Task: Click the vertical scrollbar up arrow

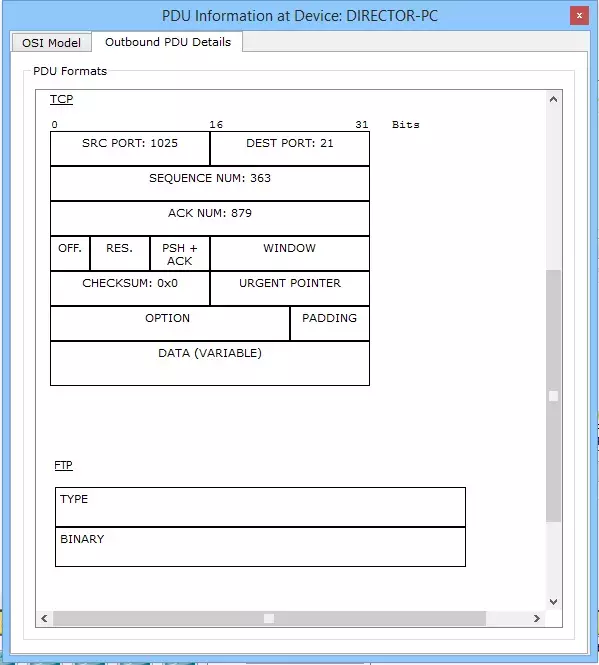Action: pyautogui.click(x=553, y=99)
